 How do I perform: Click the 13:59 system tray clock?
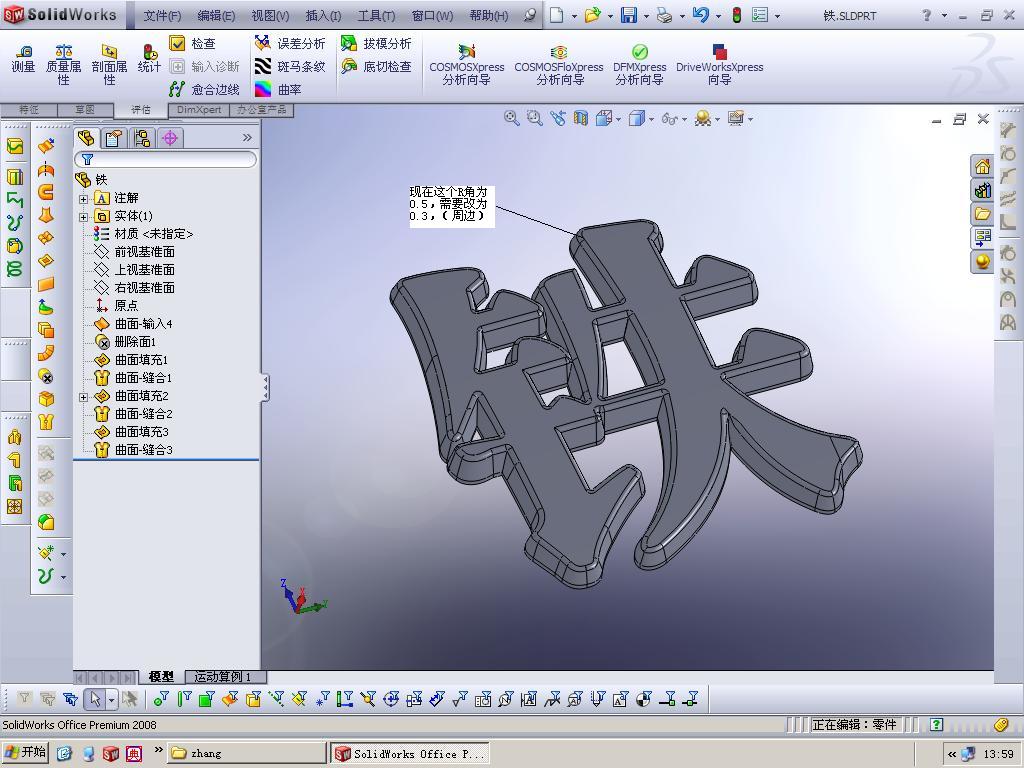click(998, 754)
